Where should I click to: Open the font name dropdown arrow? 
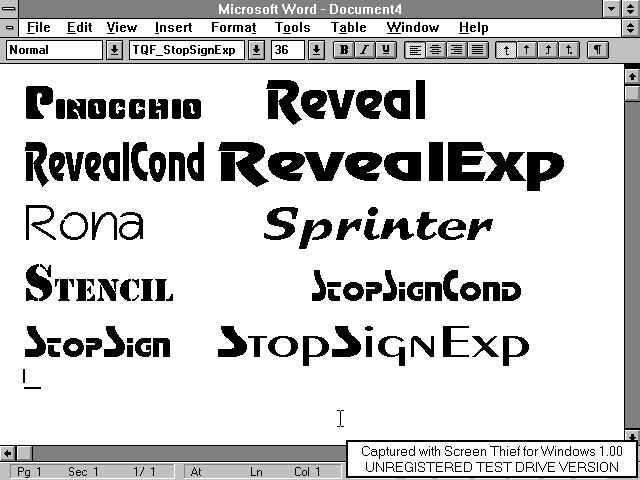click(256, 50)
